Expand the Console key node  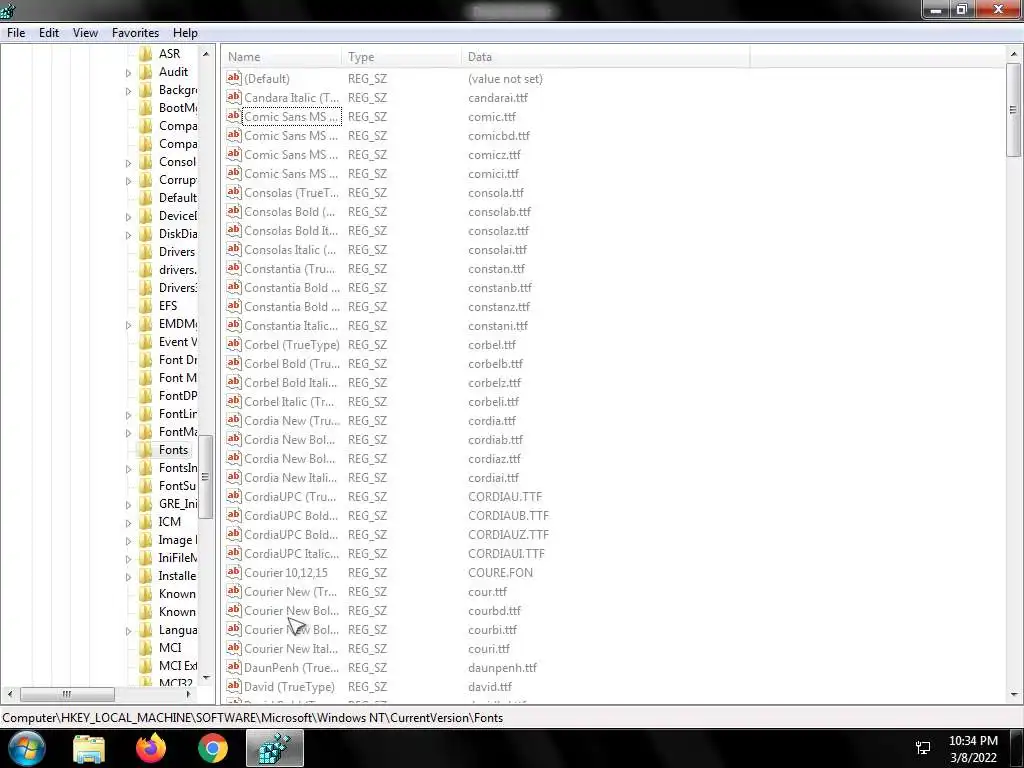[x=129, y=163]
